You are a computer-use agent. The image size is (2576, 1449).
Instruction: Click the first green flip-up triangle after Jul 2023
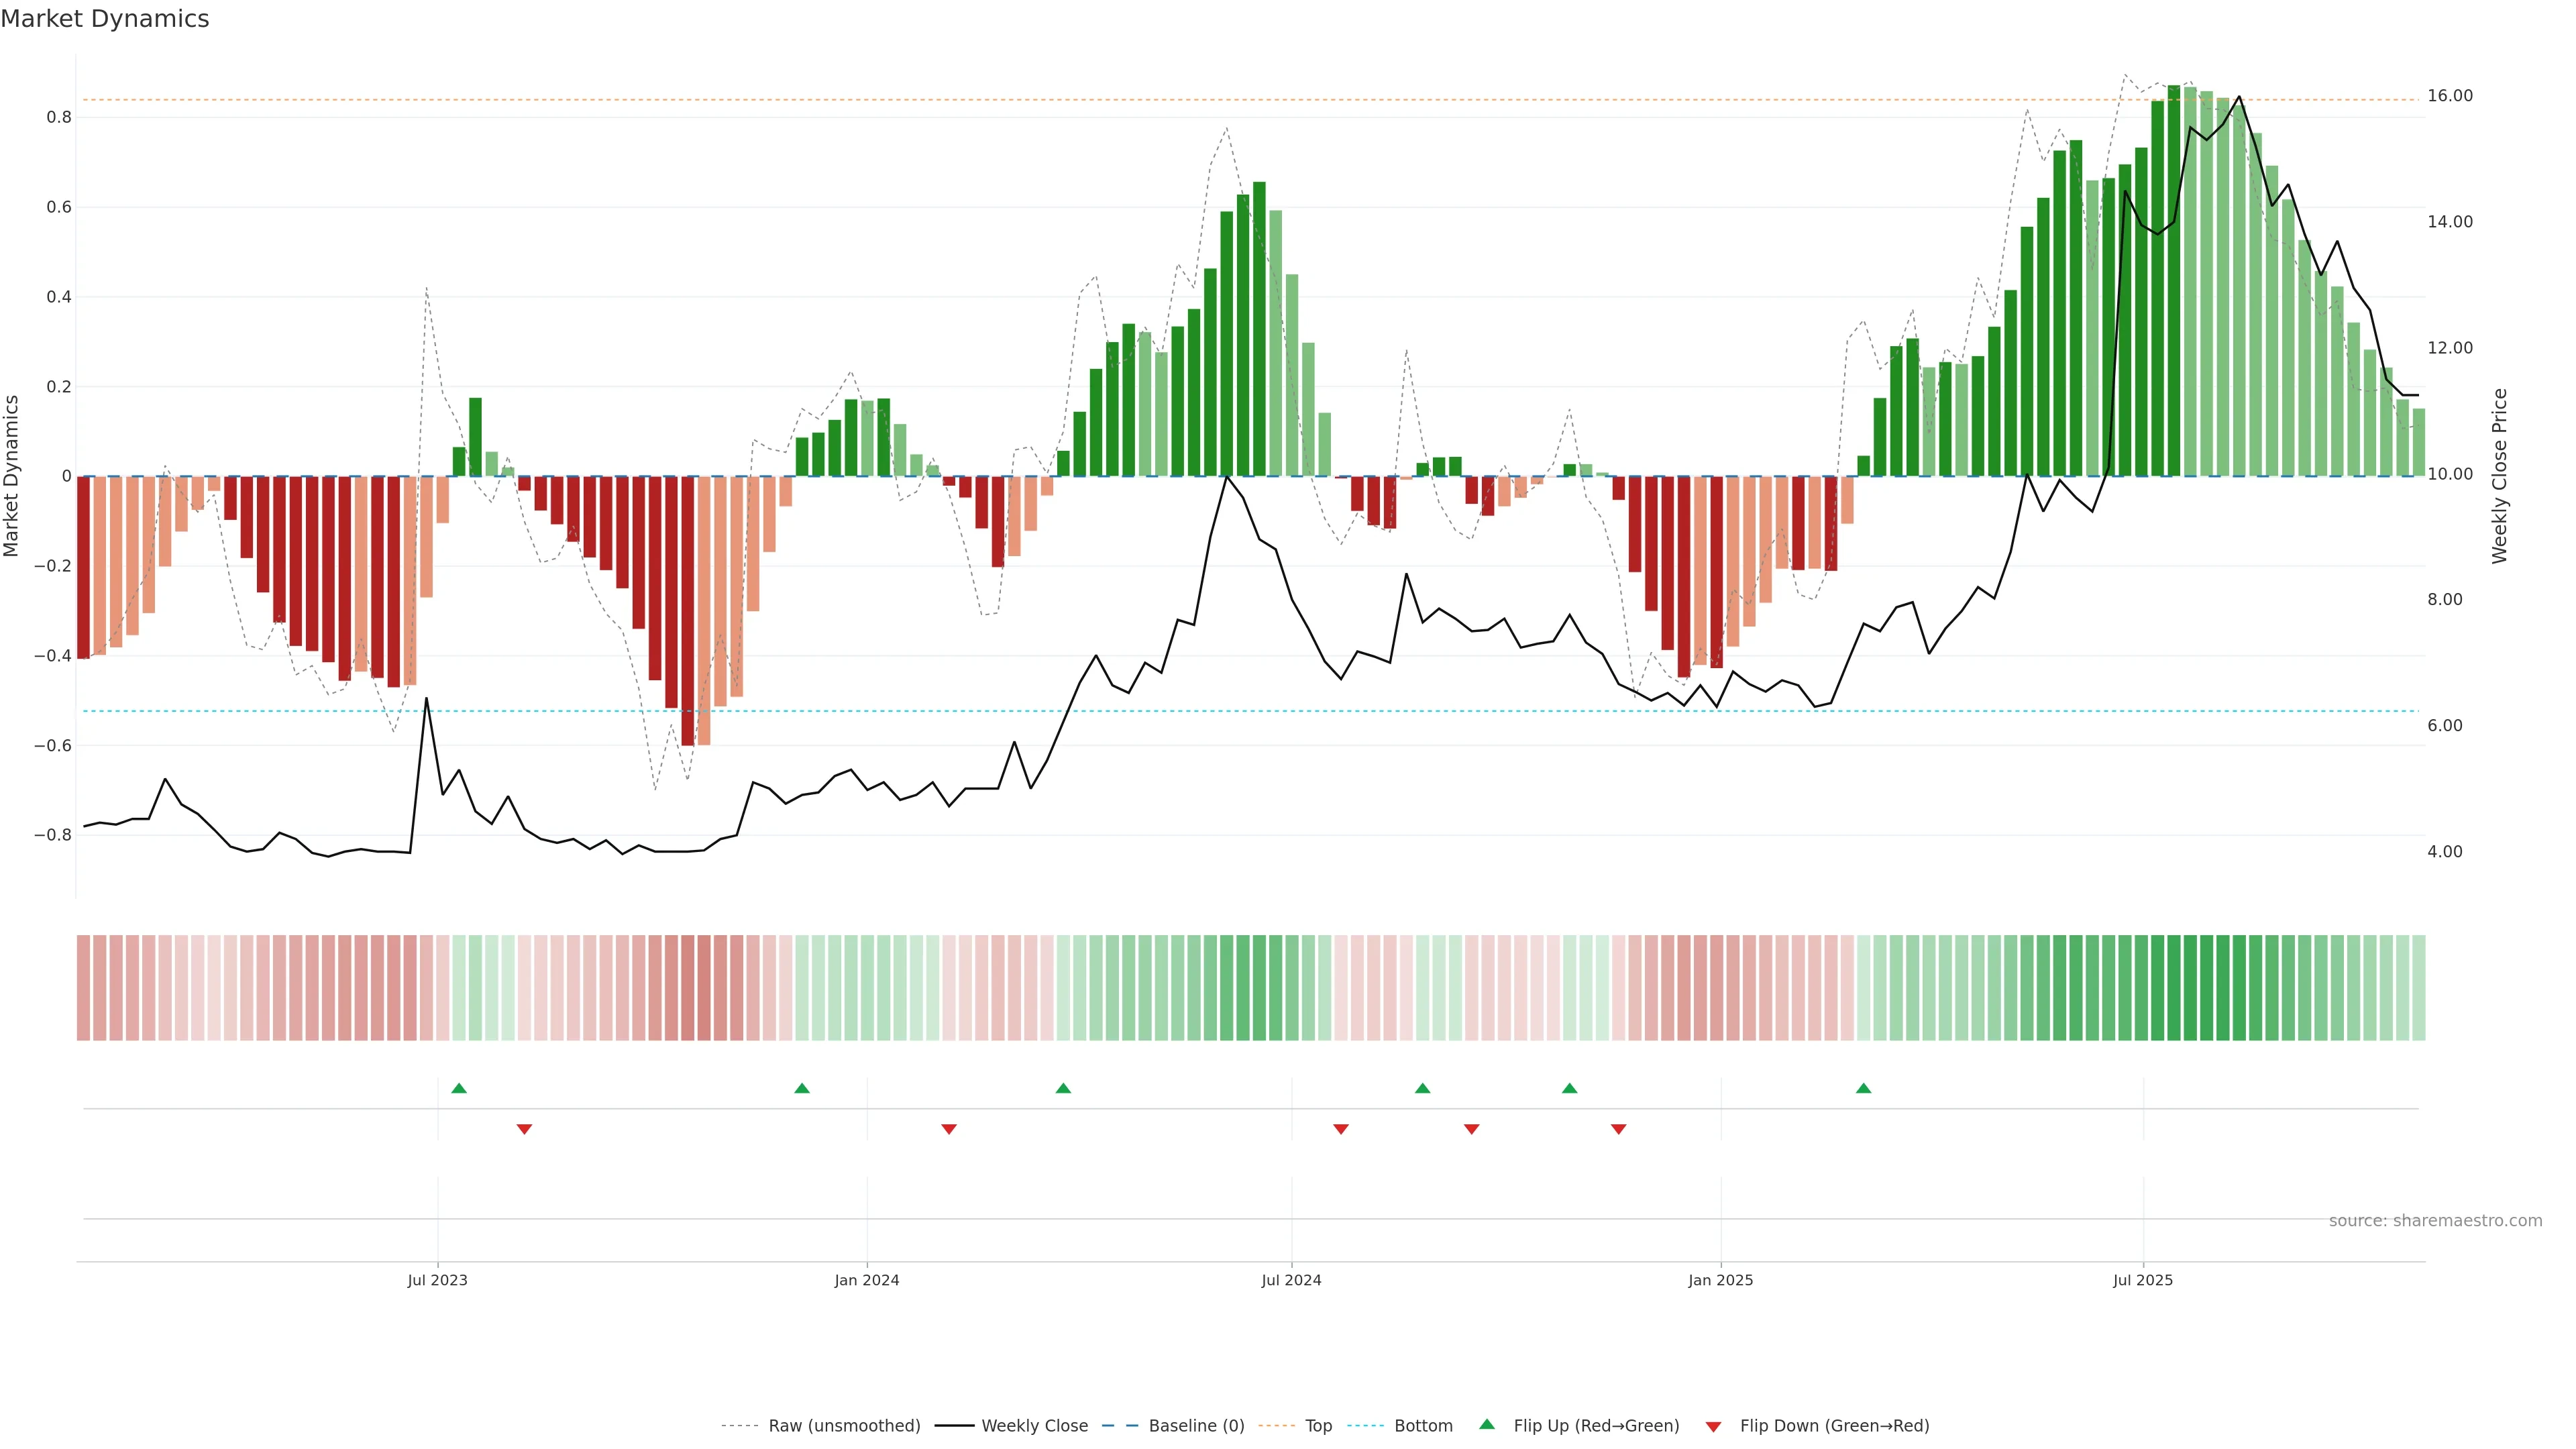click(x=459, y=1088)
